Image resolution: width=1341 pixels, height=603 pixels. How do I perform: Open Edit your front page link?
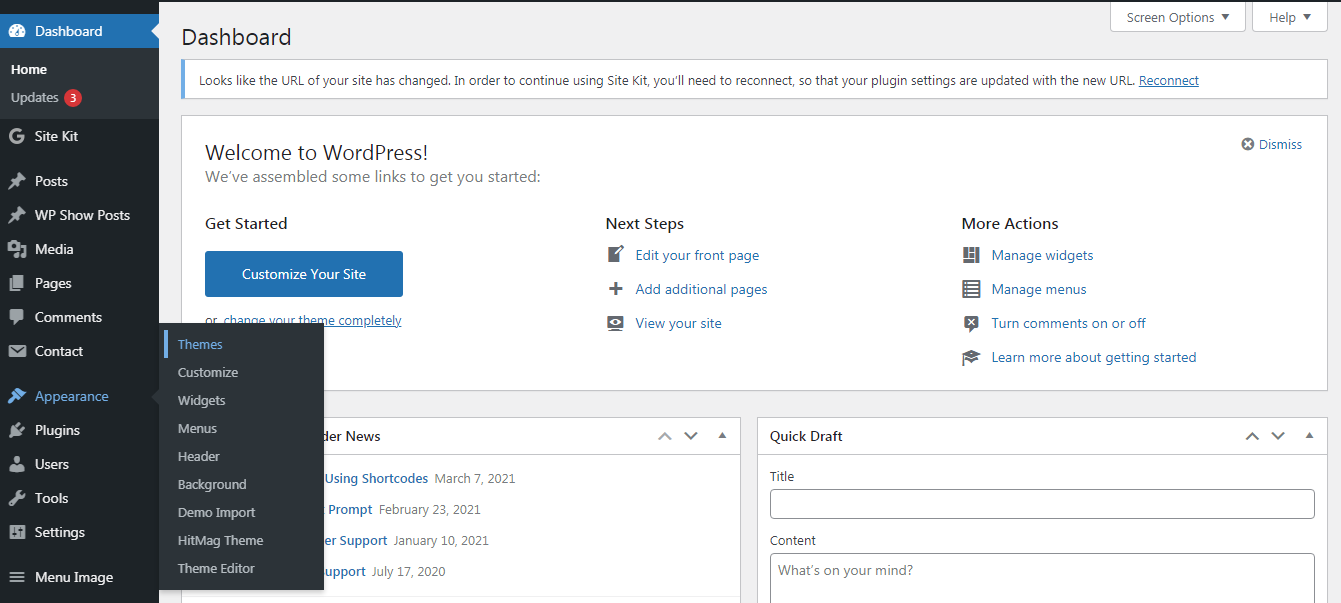click(x=697, y=255)
